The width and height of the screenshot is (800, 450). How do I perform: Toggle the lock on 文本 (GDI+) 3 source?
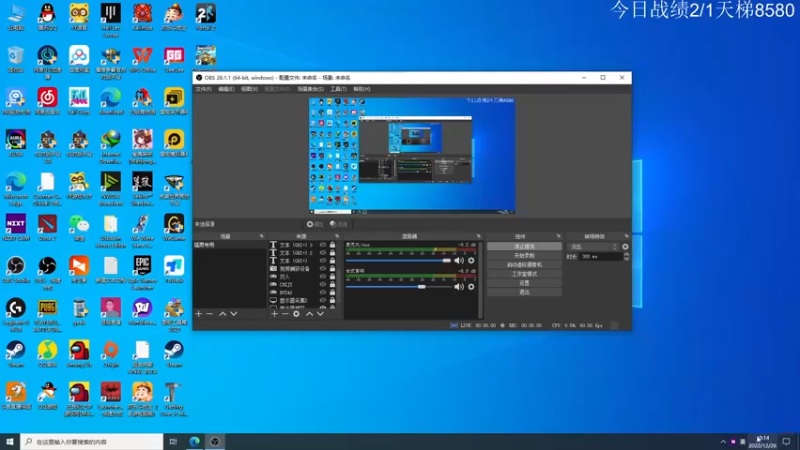[333, 245]
